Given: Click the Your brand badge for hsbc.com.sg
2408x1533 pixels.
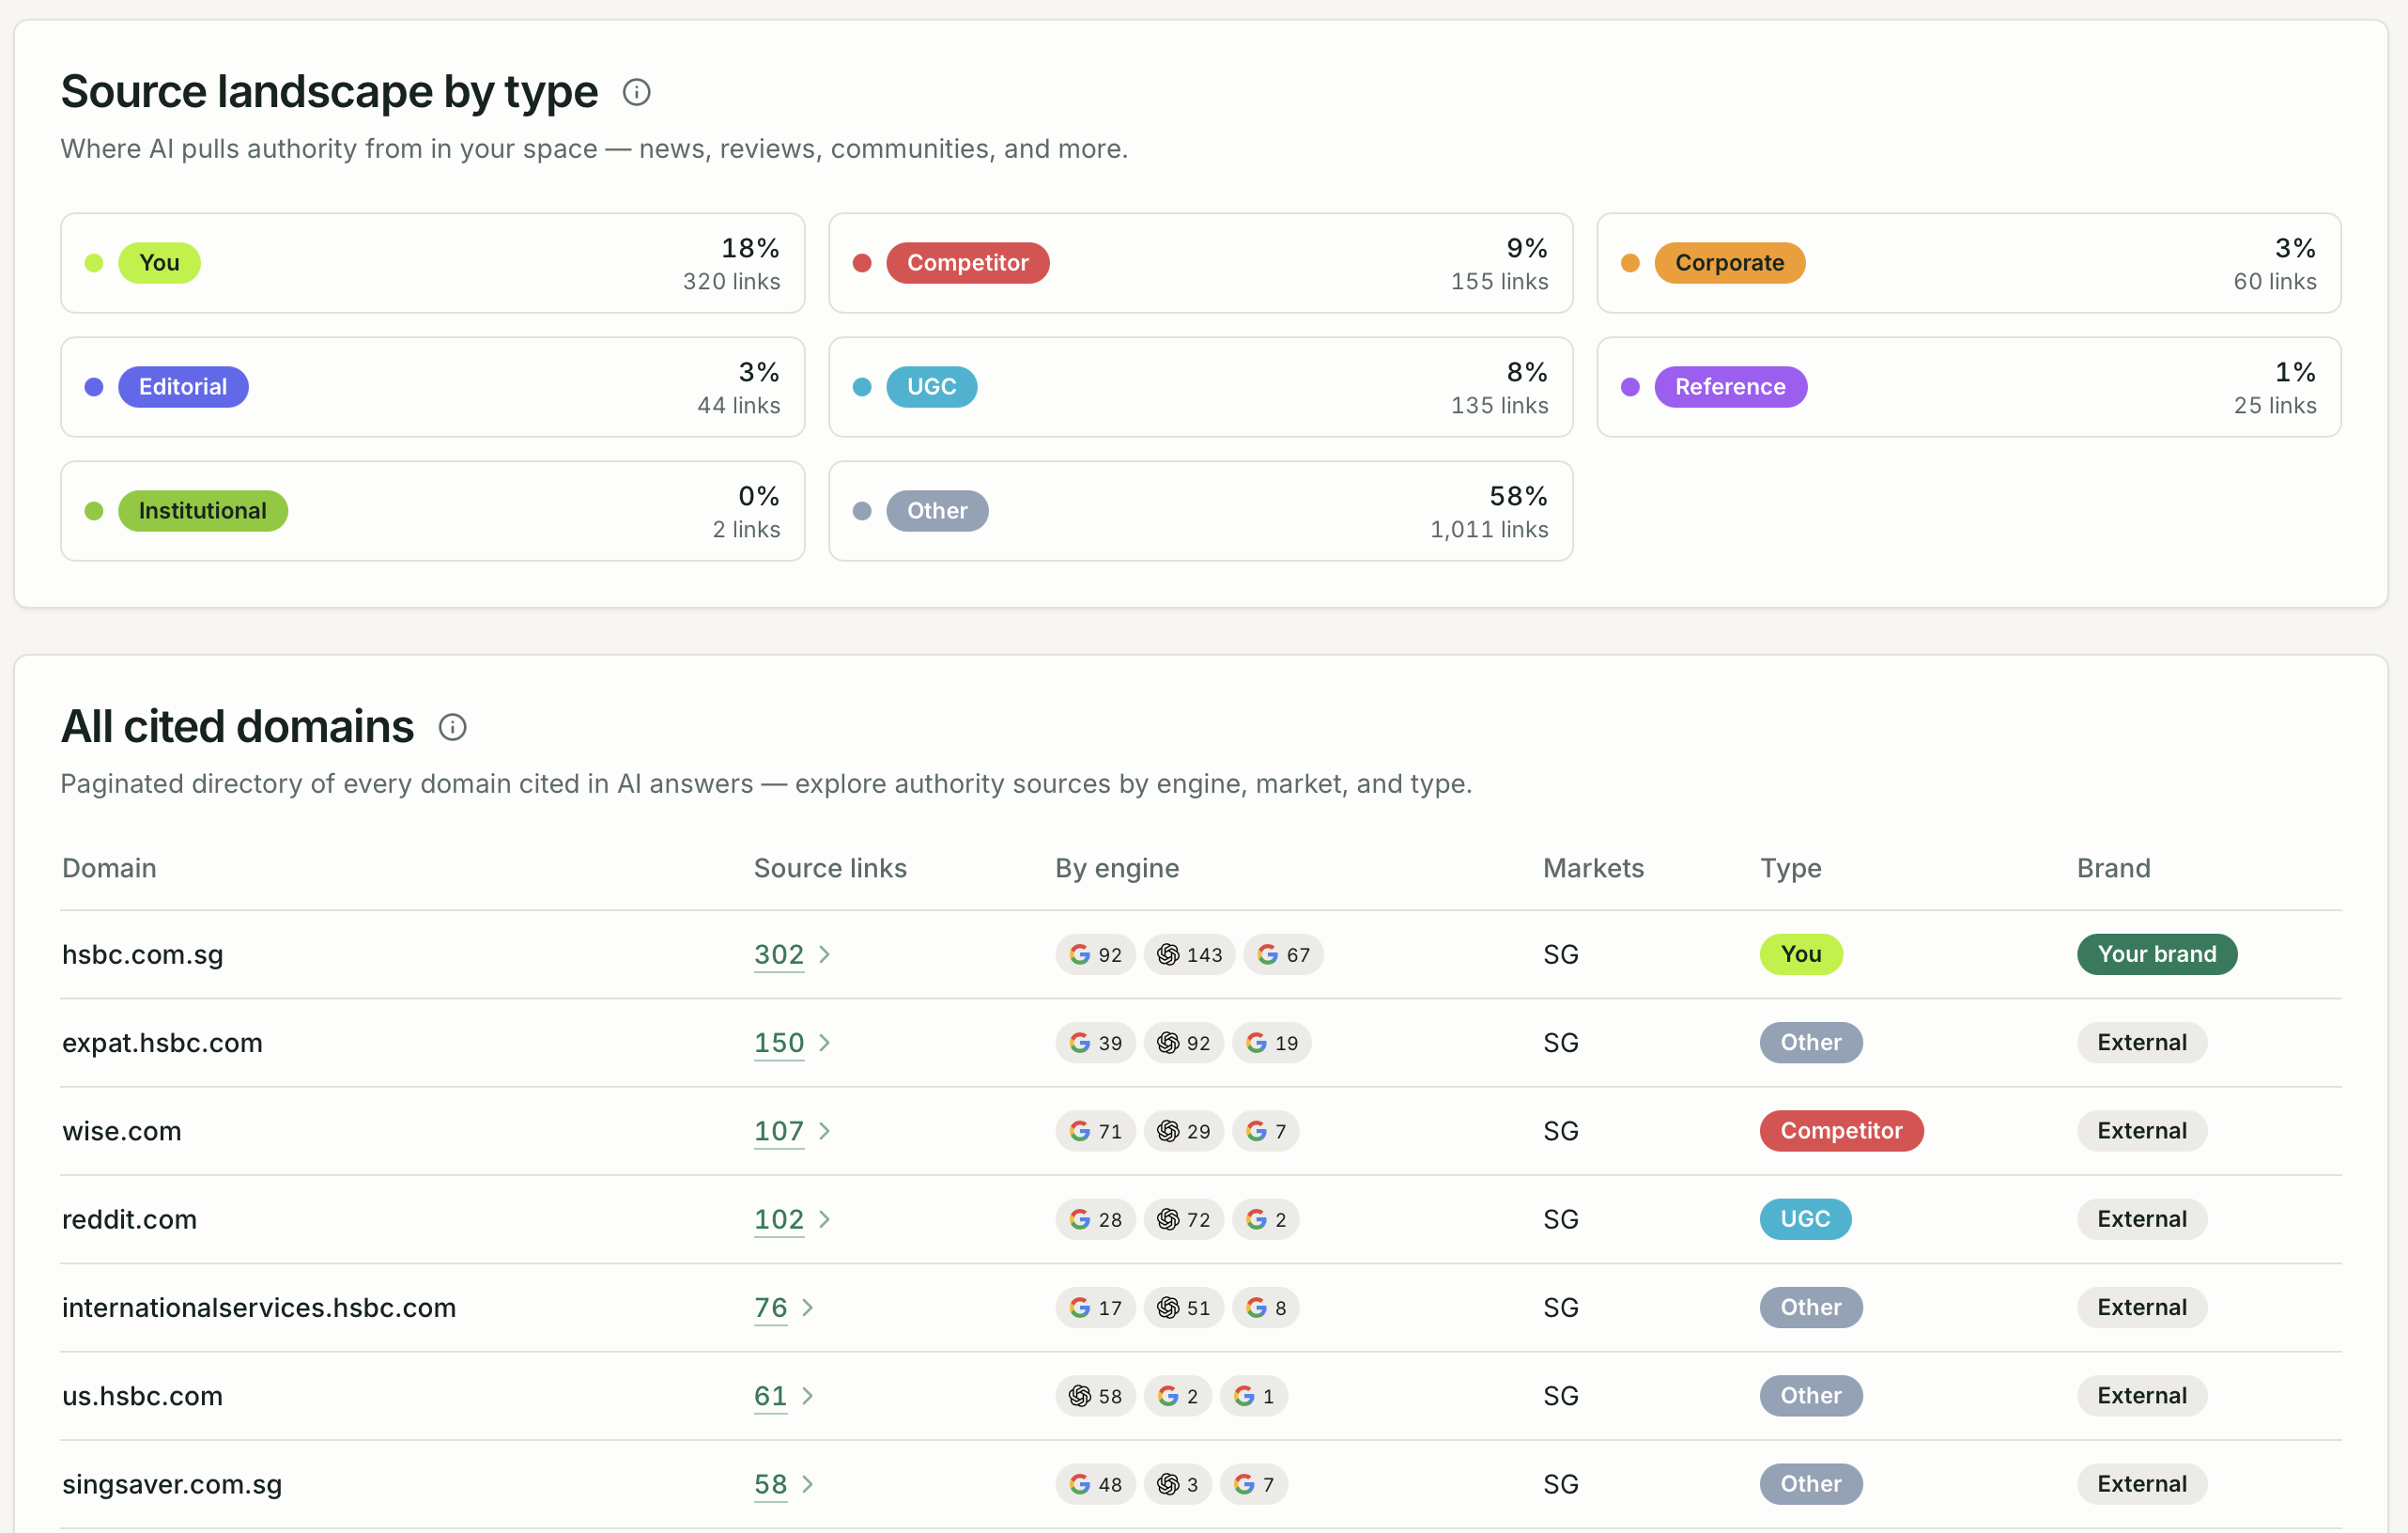Looking at the screenshot, I should click(2156, 954).
